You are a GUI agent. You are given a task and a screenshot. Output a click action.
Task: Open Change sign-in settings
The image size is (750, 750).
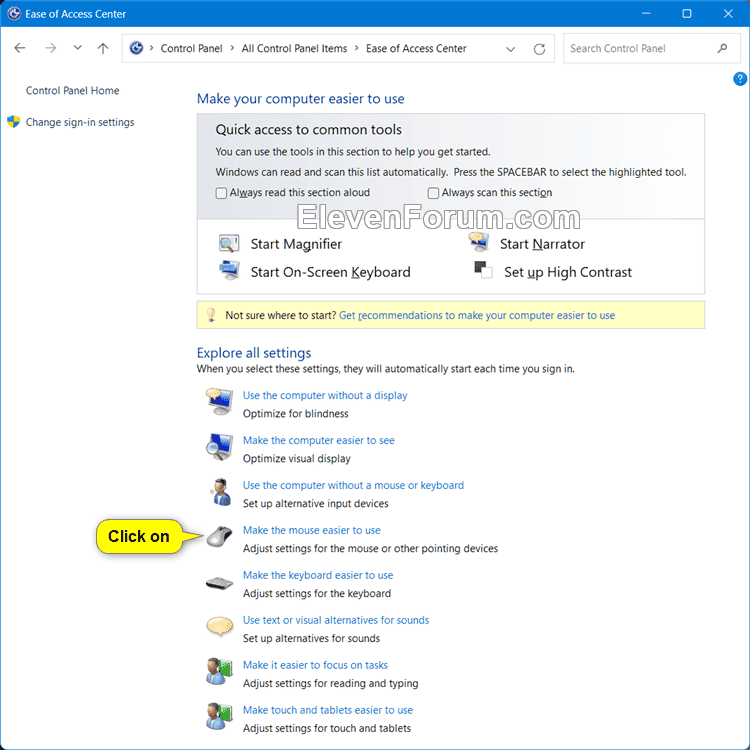80,122
